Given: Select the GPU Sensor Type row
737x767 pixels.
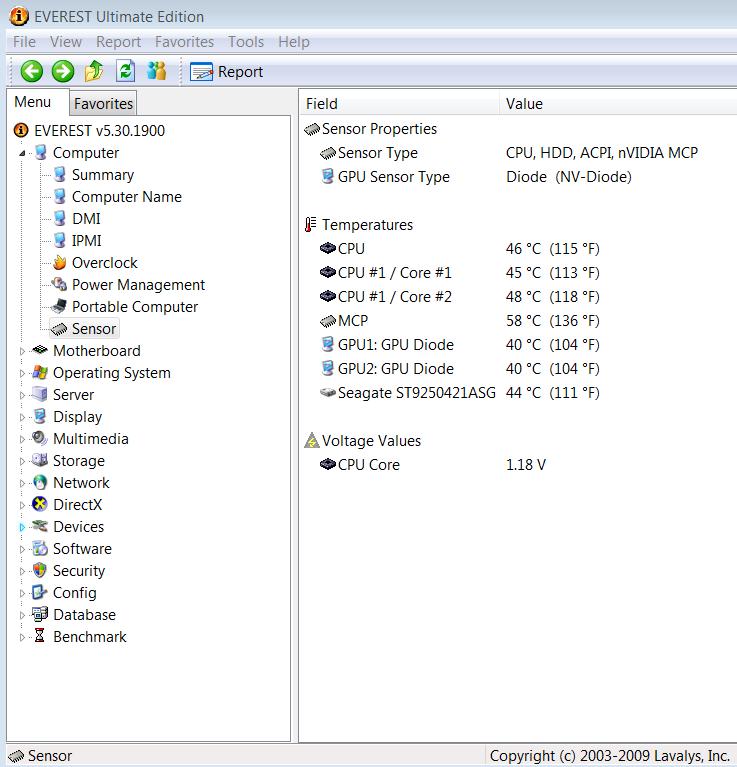Looking at the screenshot, I should [x=517, y=177].
